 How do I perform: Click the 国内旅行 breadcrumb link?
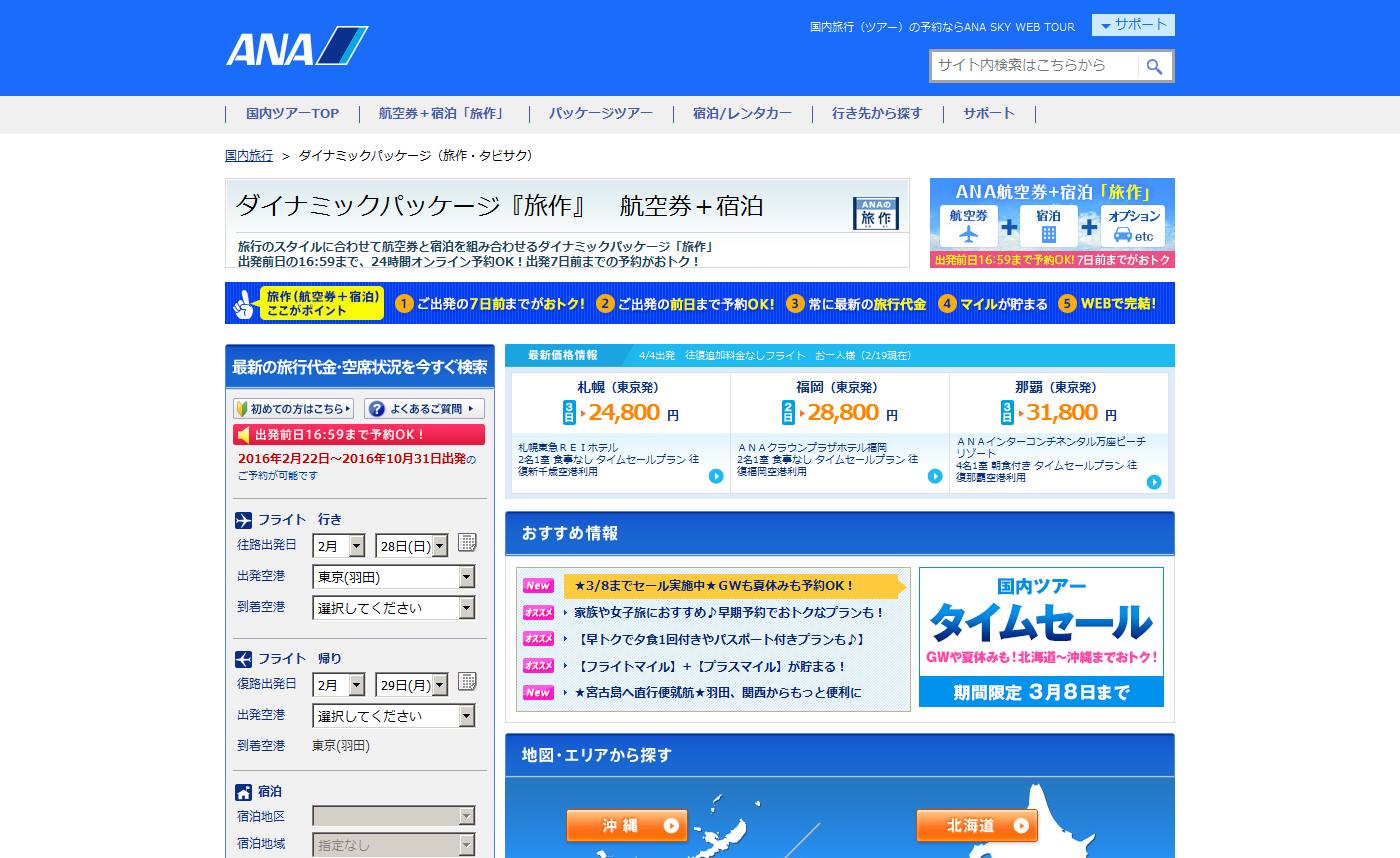(x=249, y=156)
